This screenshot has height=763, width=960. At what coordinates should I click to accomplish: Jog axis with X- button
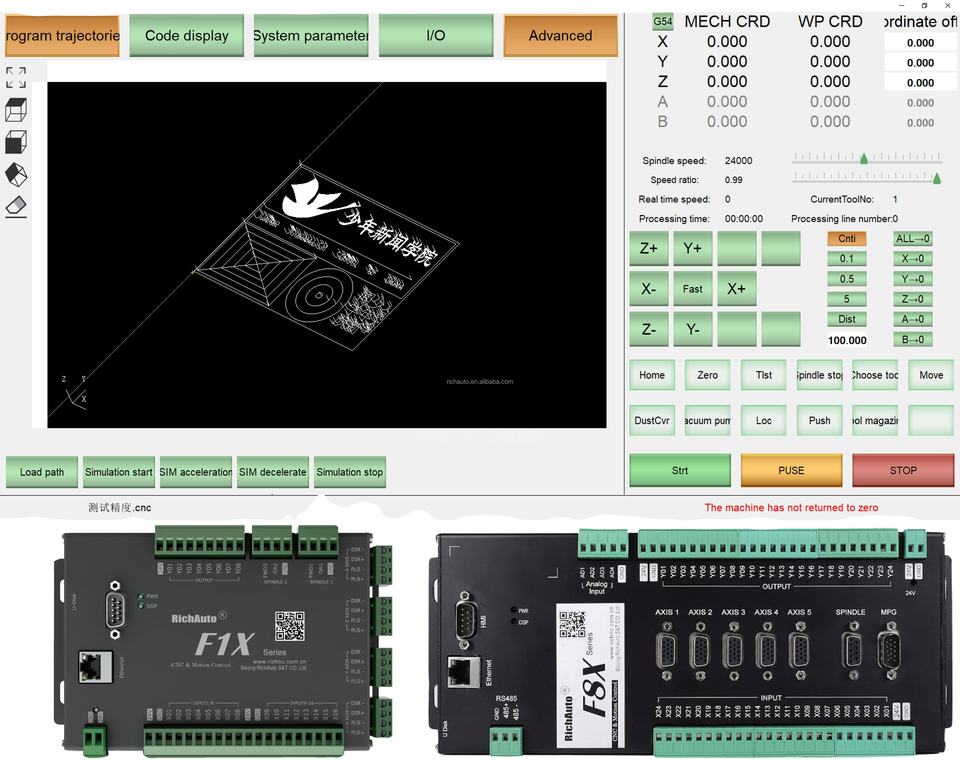point(649,288)
